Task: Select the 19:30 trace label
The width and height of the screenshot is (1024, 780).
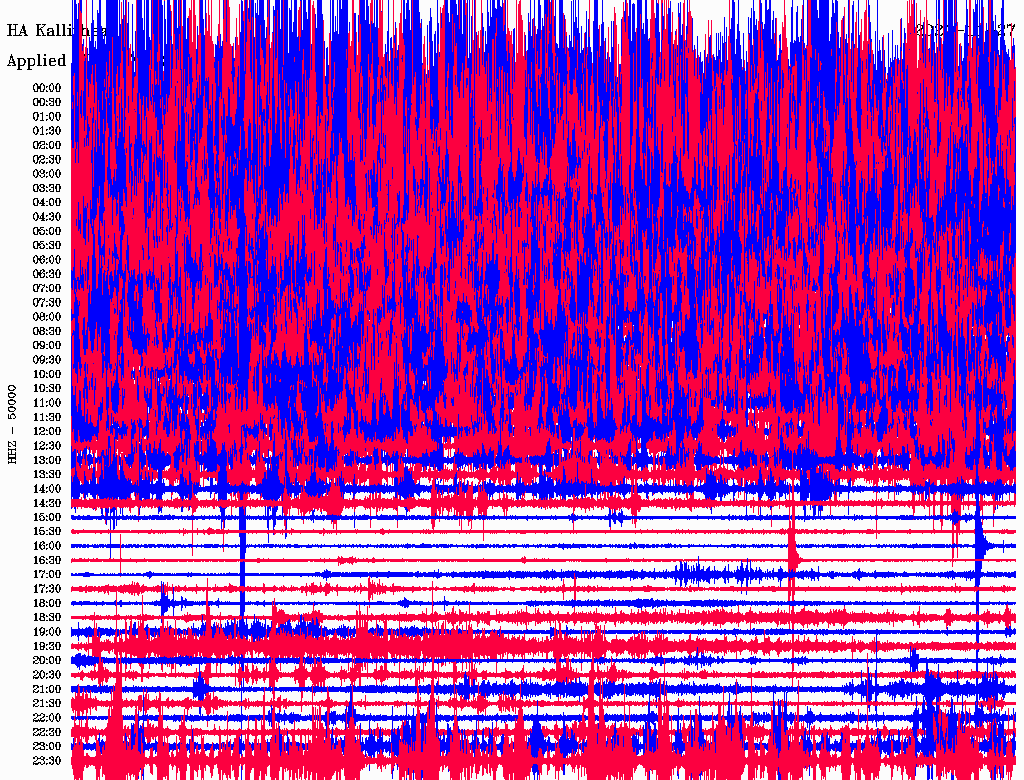Action: point(47,647)
